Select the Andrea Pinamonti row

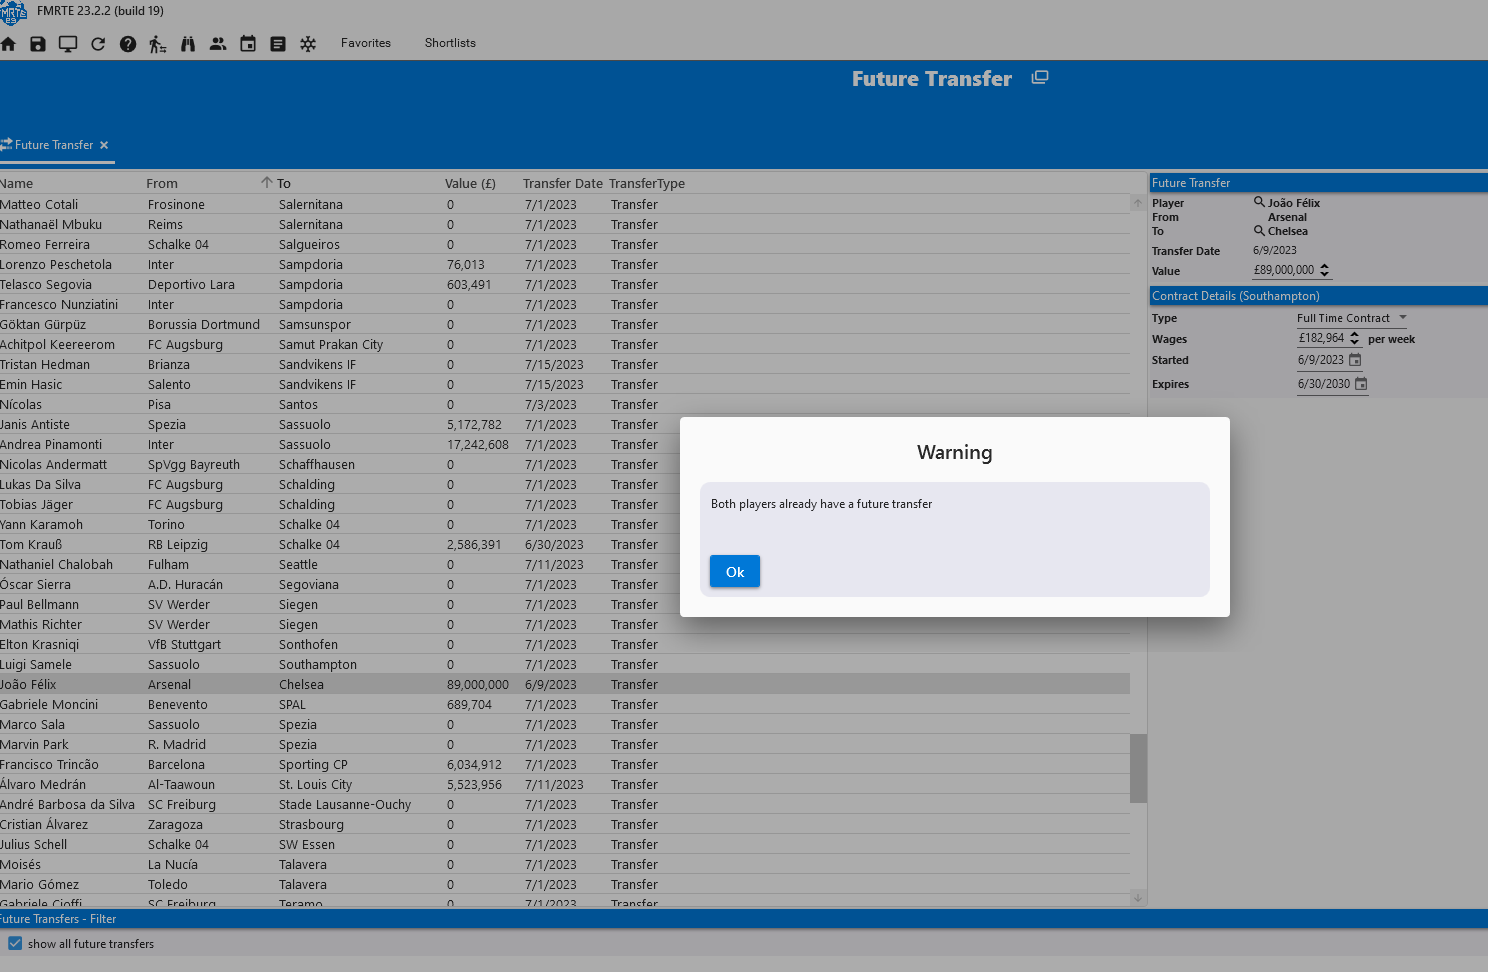click(x=565, y=444)
